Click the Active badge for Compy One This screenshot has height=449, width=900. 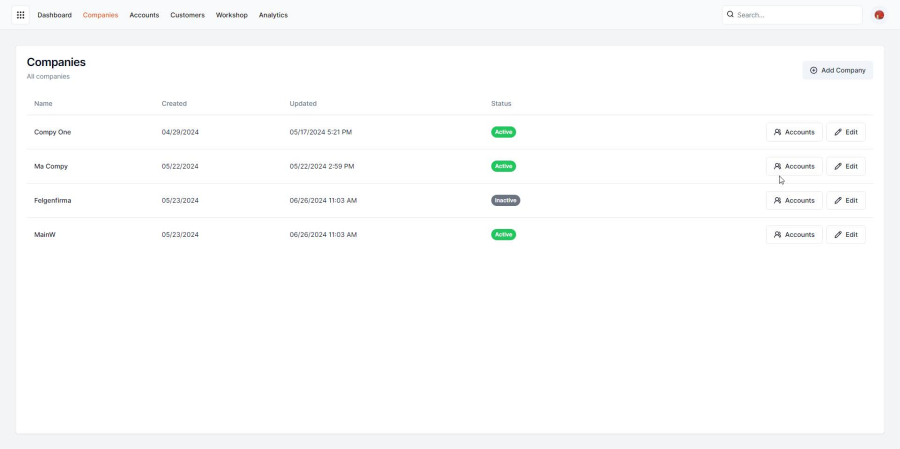[503, 132]
